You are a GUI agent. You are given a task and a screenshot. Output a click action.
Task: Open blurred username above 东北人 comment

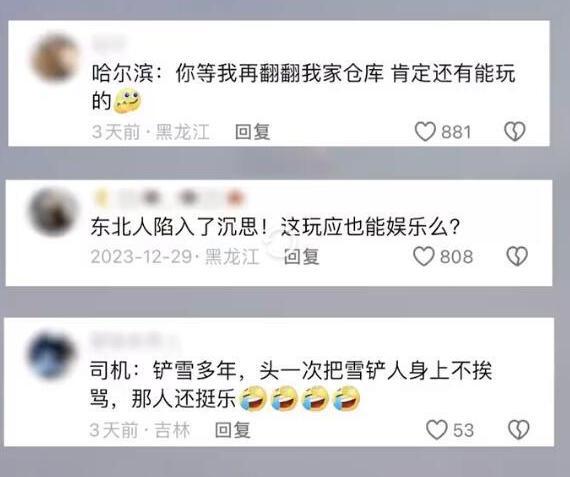(x=169, y=198)
